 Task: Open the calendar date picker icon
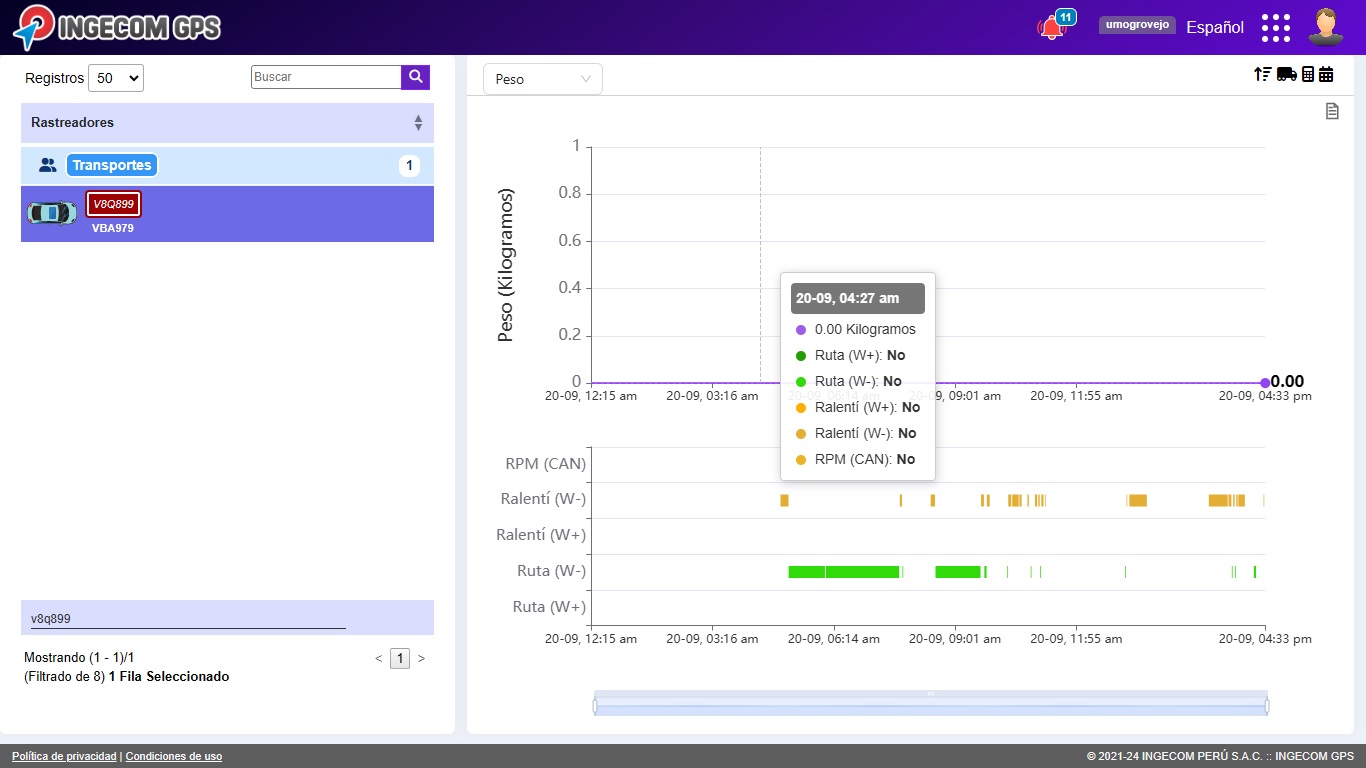[1326, 74]
